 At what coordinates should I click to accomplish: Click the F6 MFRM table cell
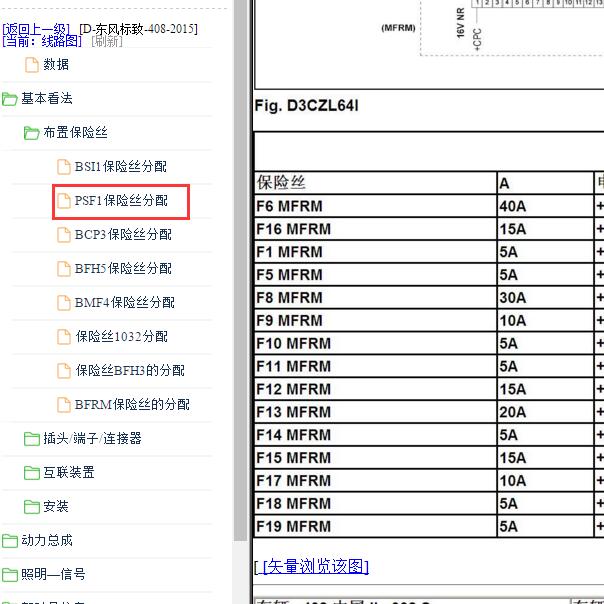pos(376,206)
